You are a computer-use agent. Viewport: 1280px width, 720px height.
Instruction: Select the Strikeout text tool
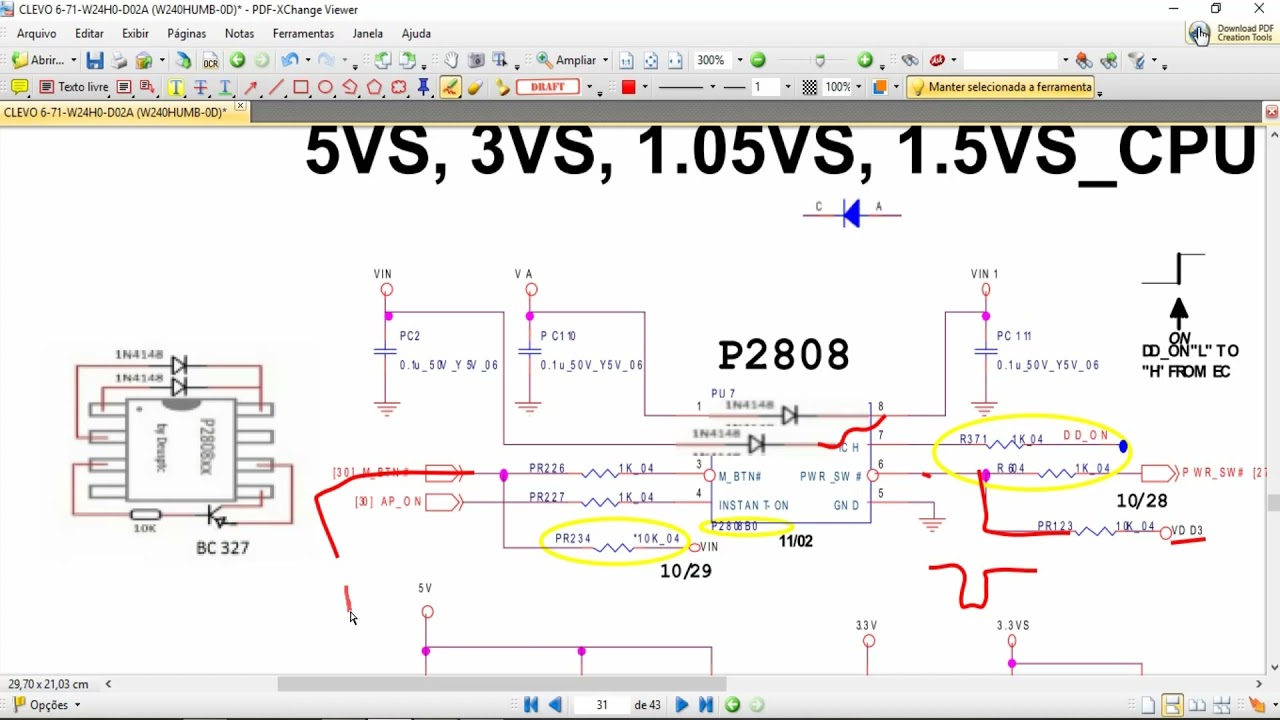coord(201,87)
